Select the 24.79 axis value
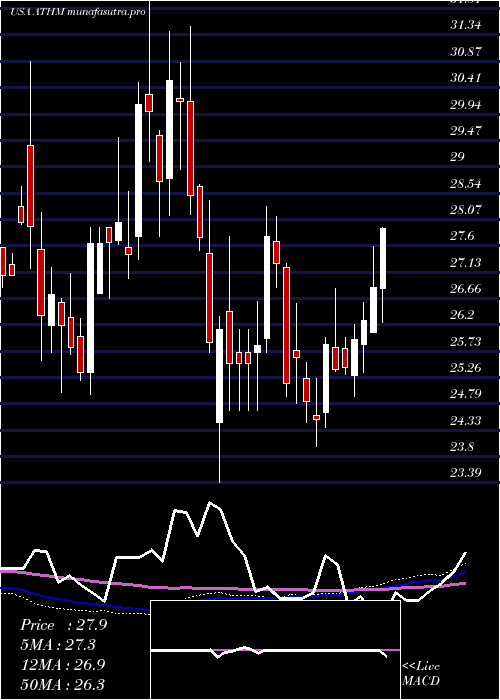500x700 pixels. click(466, 394)
